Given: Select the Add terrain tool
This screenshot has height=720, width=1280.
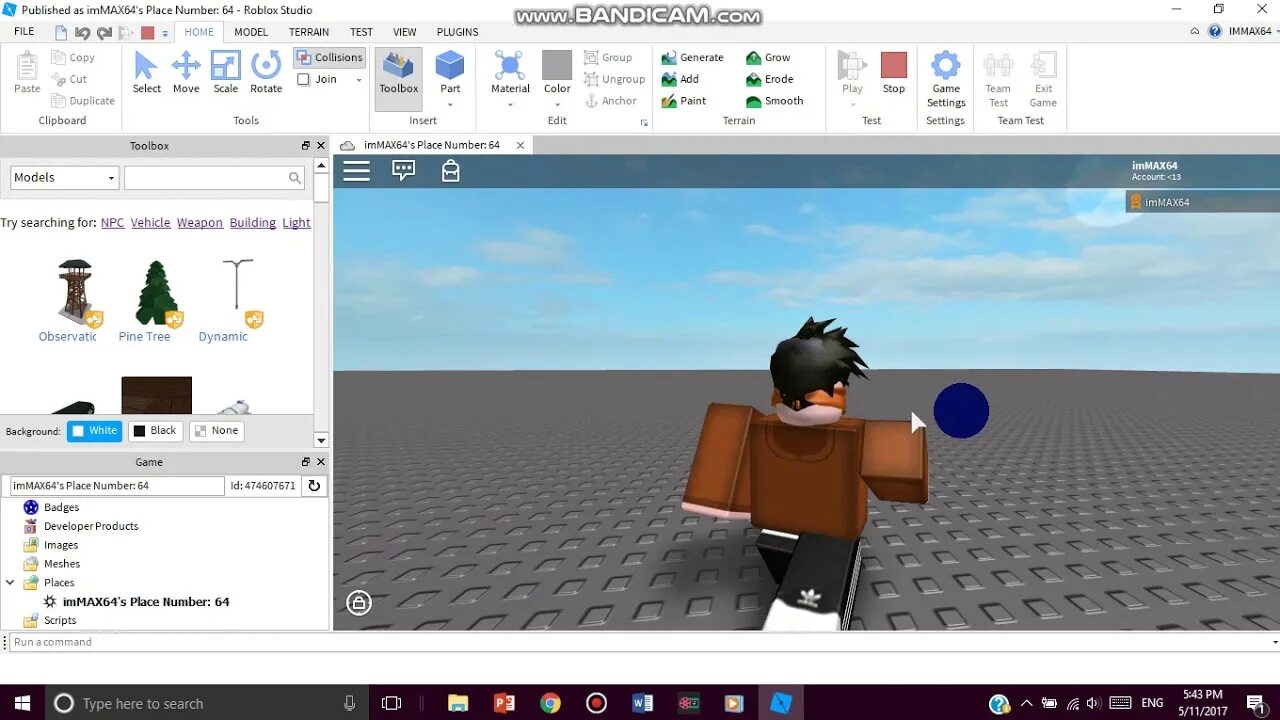Looking at the screenshot, I should [680, 79].
